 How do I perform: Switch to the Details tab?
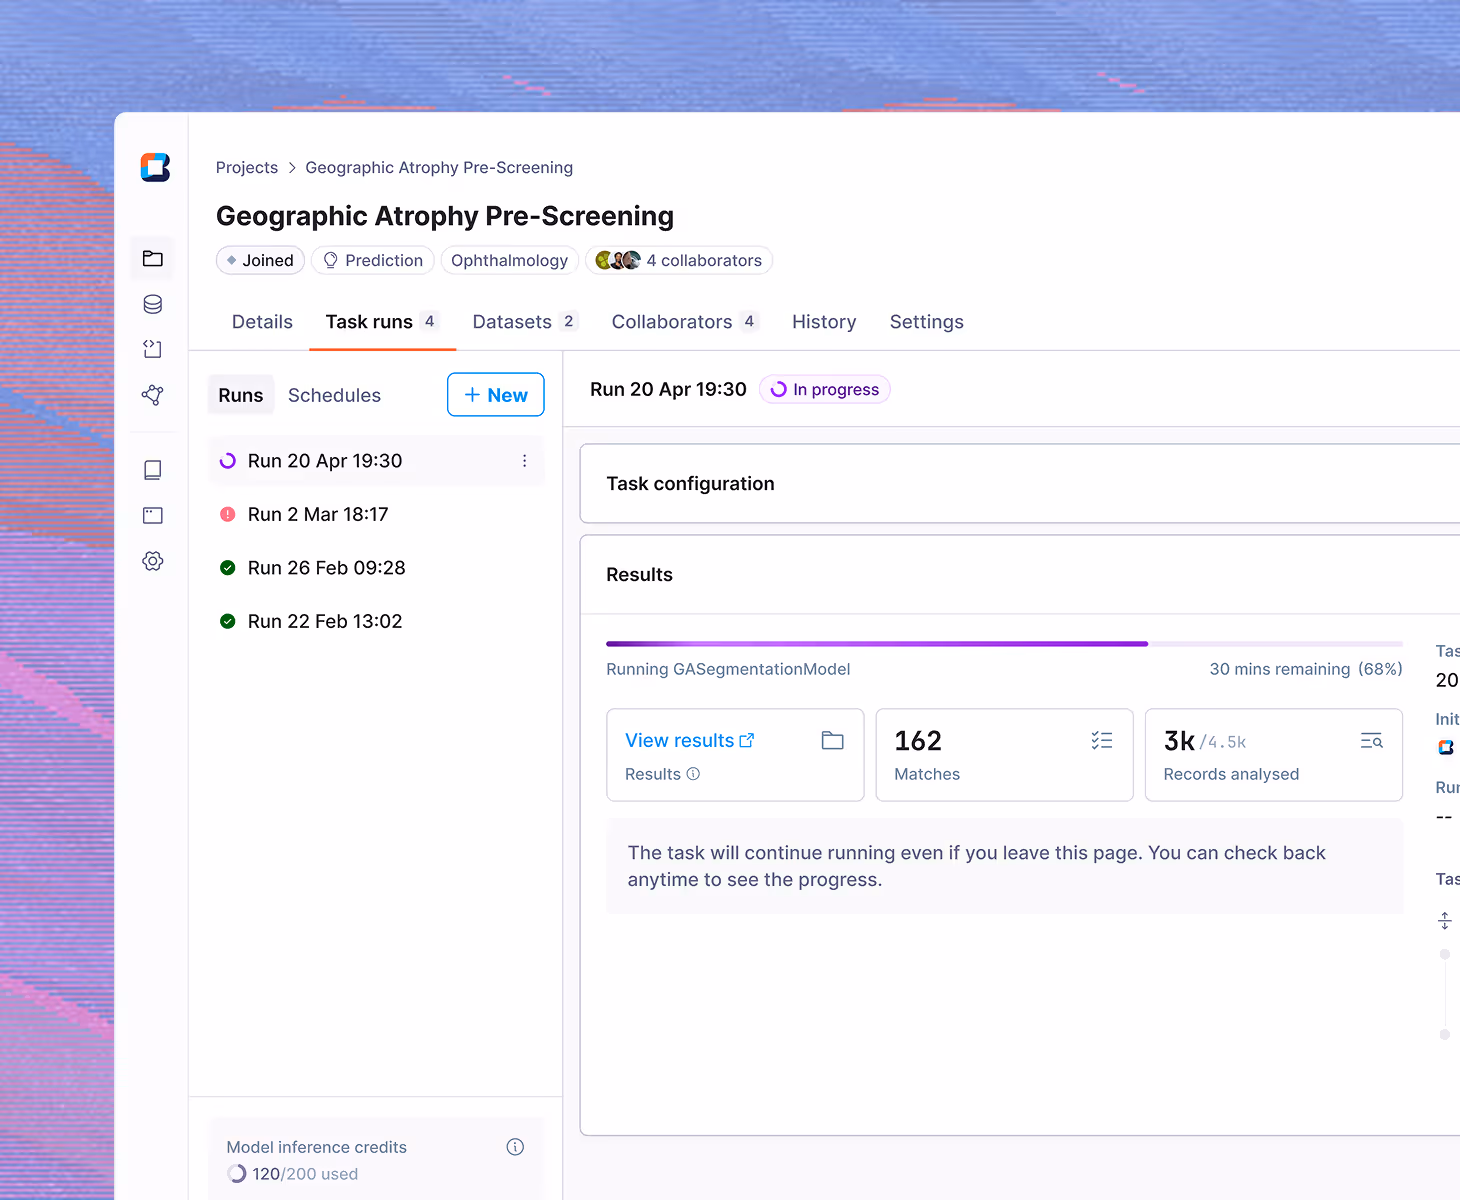[262, 322]
